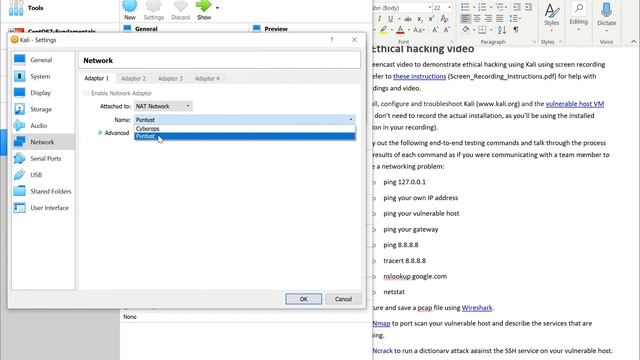Viewport: 640px width, 360px height.
Task: Toggle Enable Network Adapter checkbox
Action: tap(86, 93)
